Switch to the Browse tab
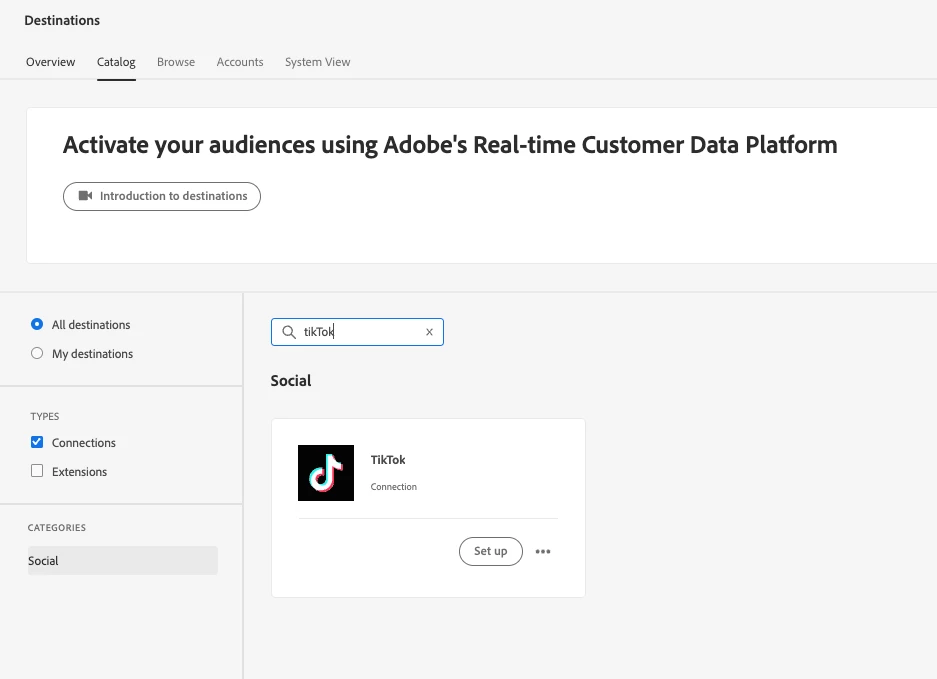This screenshot has height=679, width=937. point(176,62)
